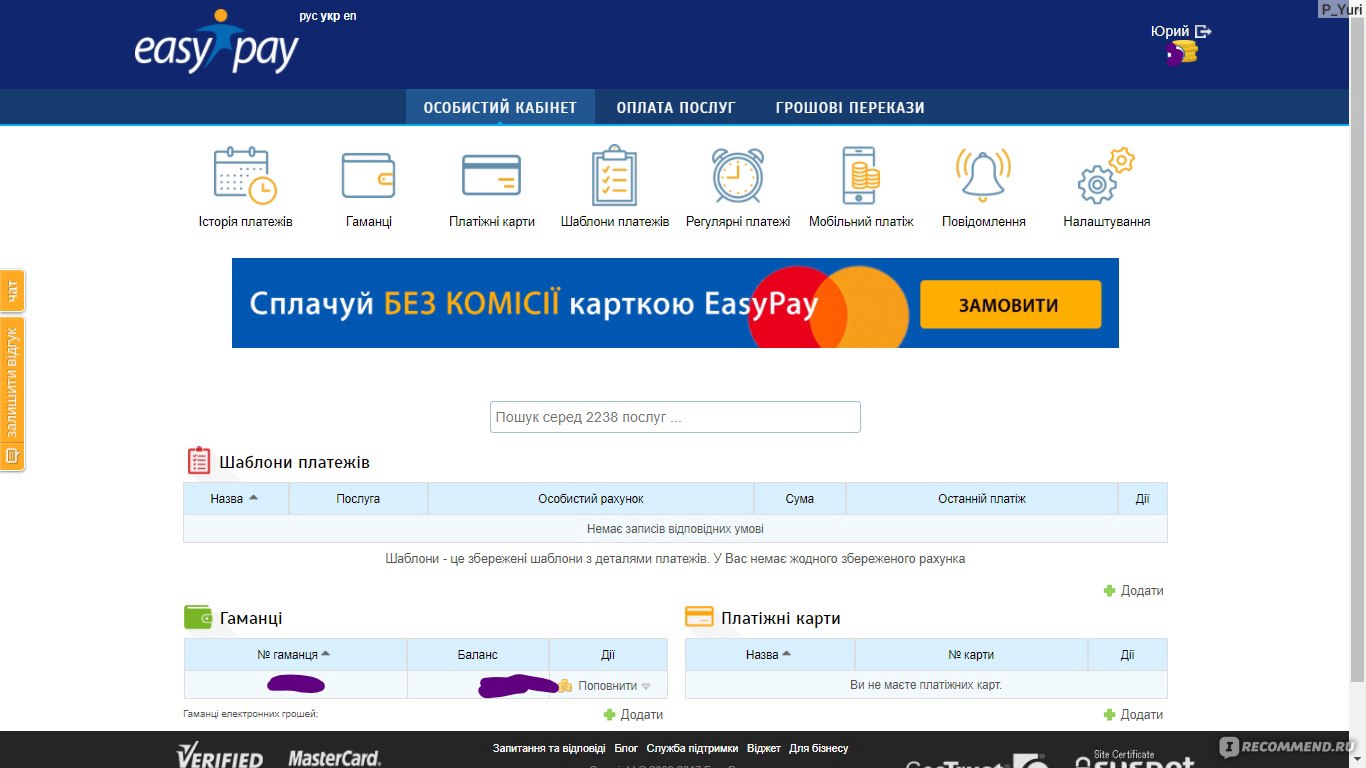This screenshot has height=768, width=1366.
Task: Click the Особистий рахунок column header
Action: click(x=591, y=498)
